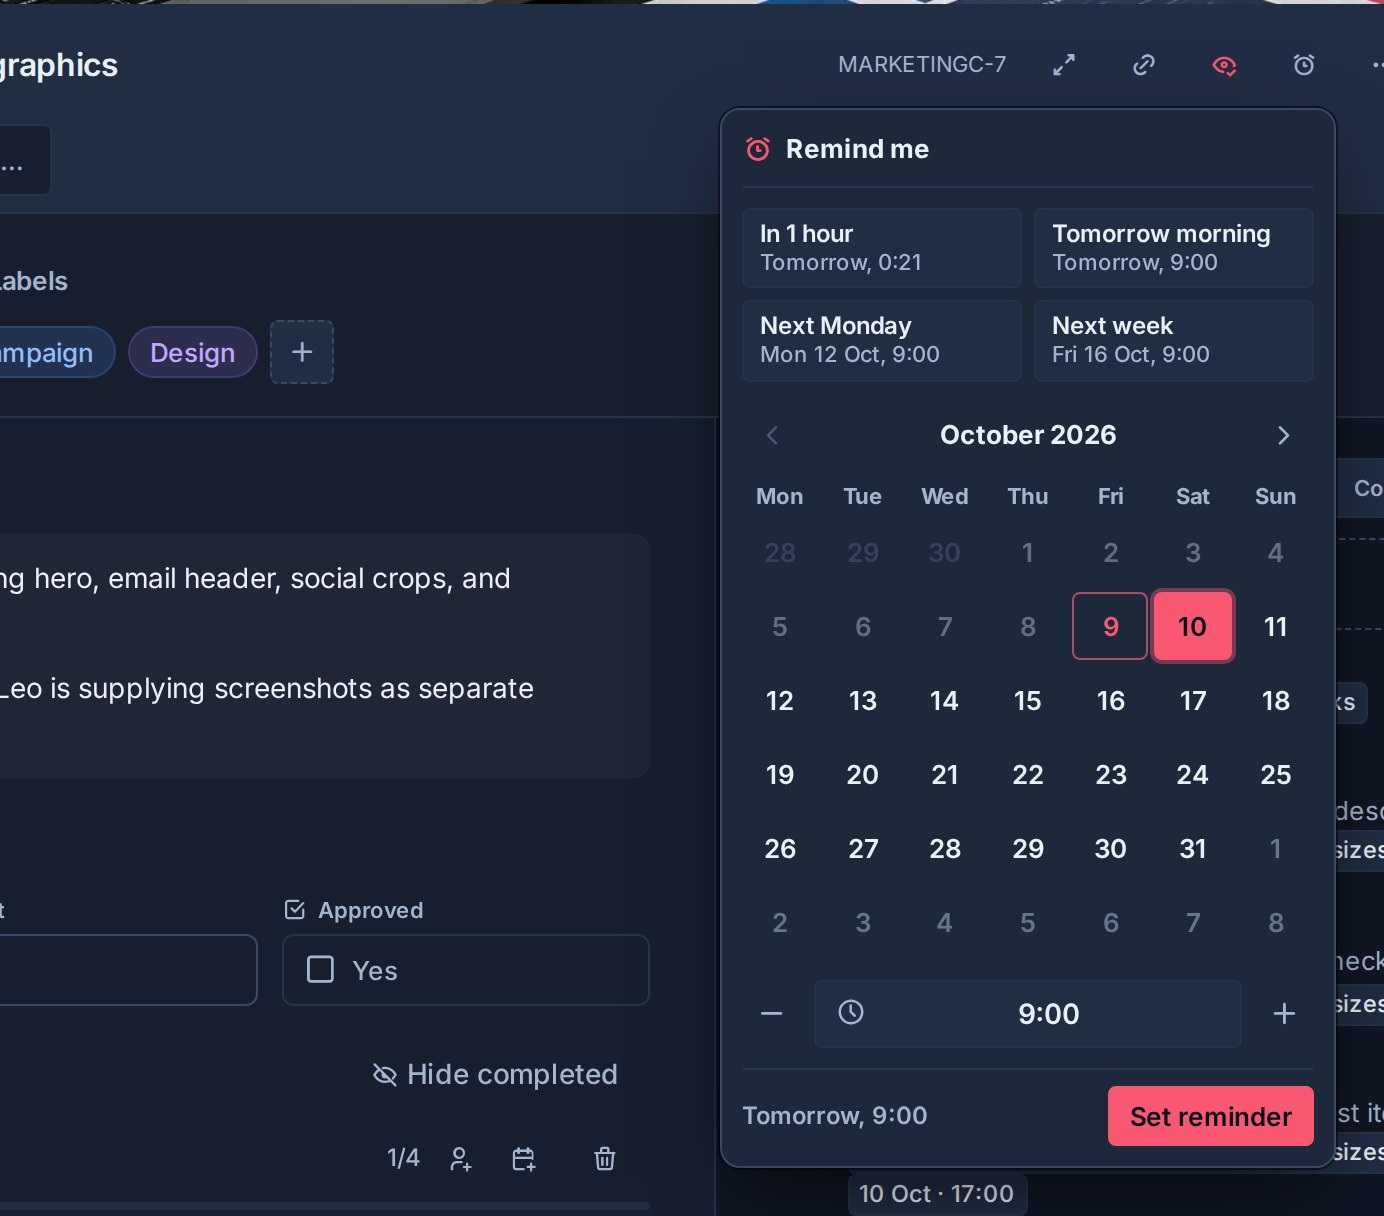Screen dimensions: 1384x1216
Task: Choose Tomorrow morning reminder preset
Action: [1174, 248]
